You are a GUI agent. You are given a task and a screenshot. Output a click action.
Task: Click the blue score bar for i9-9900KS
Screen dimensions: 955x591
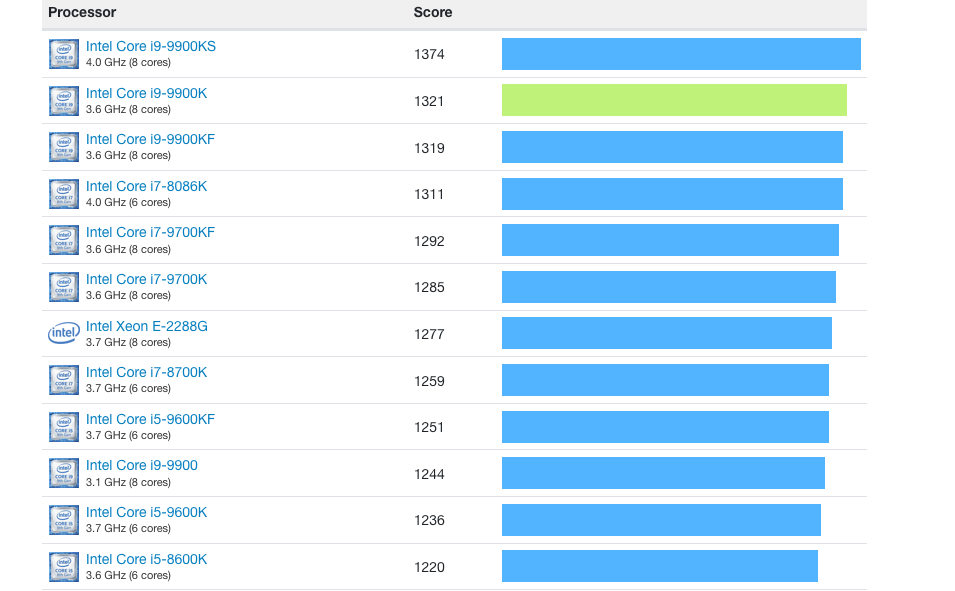[x=681, y=54]
